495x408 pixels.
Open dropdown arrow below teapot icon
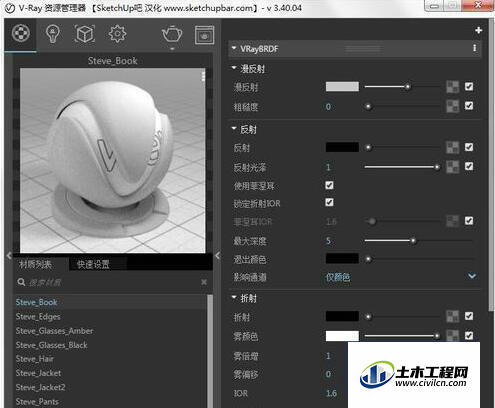tap(172, 49)
